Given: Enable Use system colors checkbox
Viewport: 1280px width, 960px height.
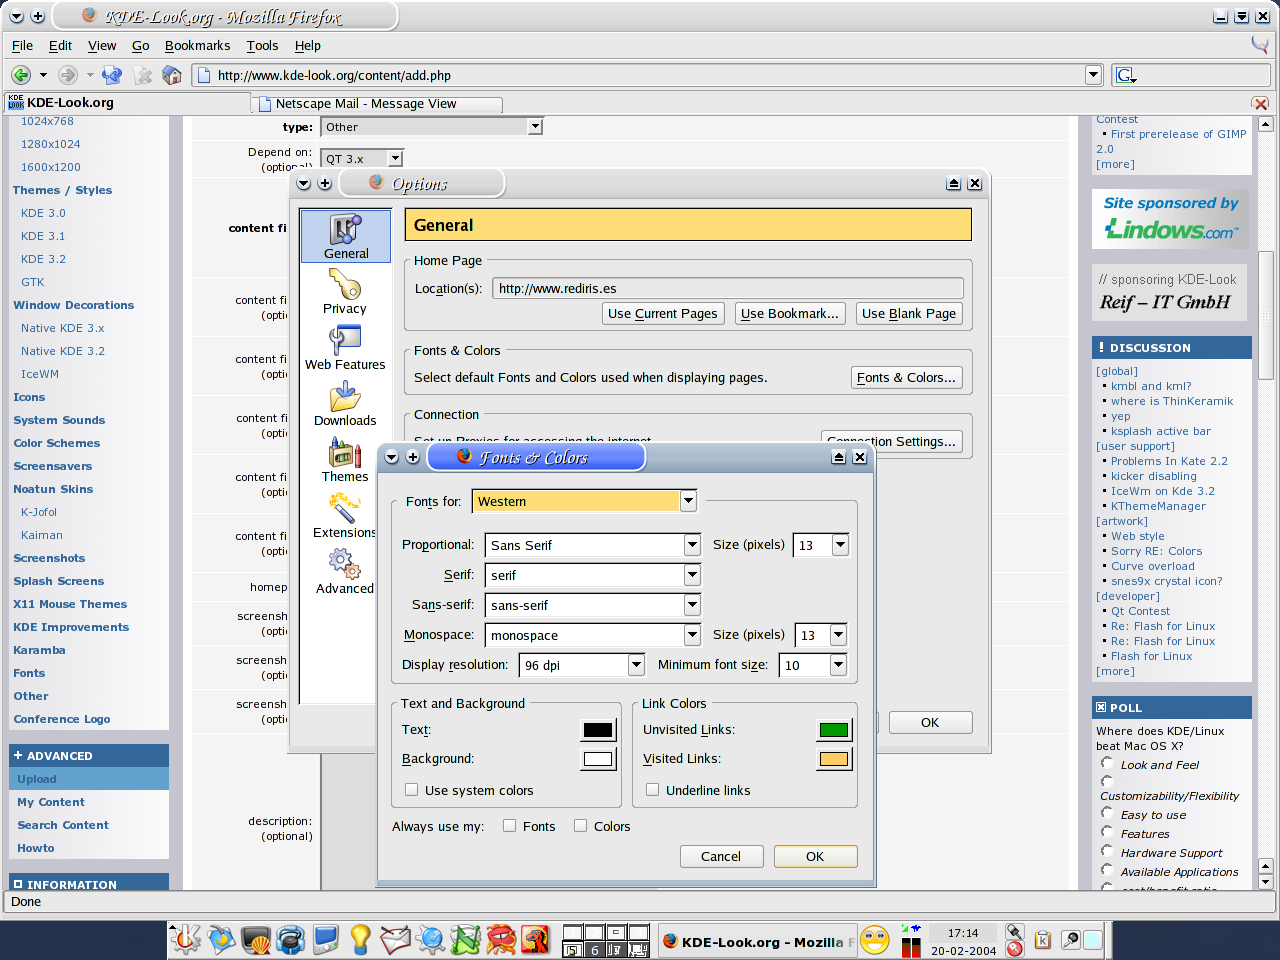Looking at the screenshot, I should (411, 790).
